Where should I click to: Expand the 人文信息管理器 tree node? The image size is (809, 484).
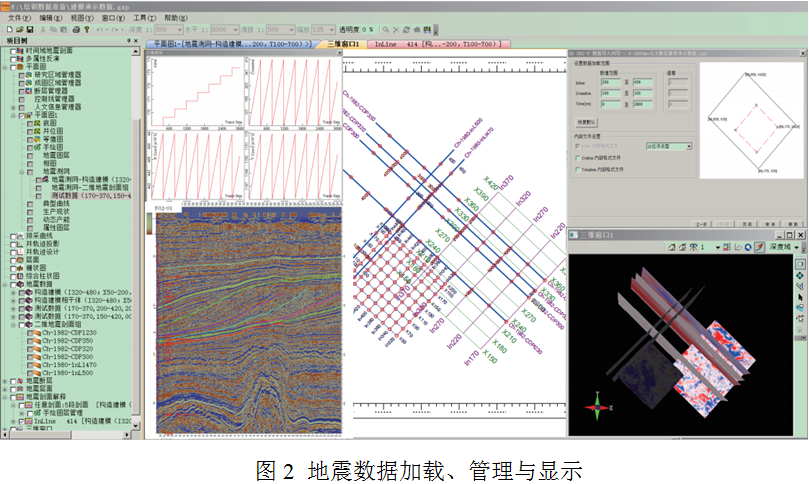coord(13,107)
